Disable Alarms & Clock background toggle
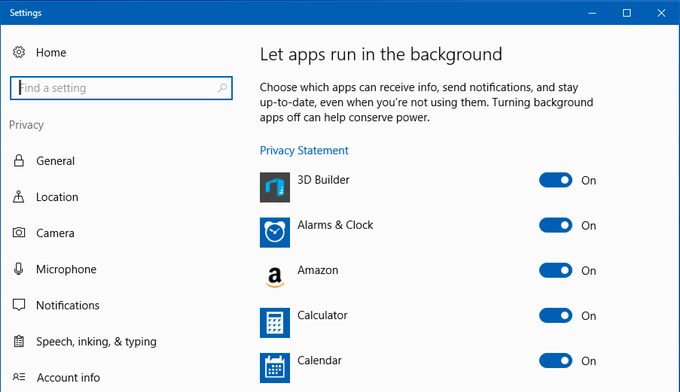680x392 pixels. tap(556, 225)
